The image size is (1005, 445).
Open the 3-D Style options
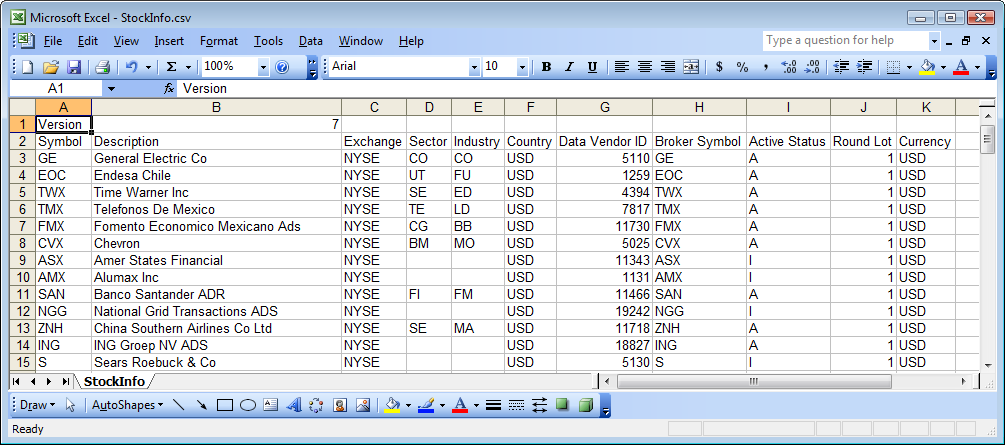click(x=585, y=405)
